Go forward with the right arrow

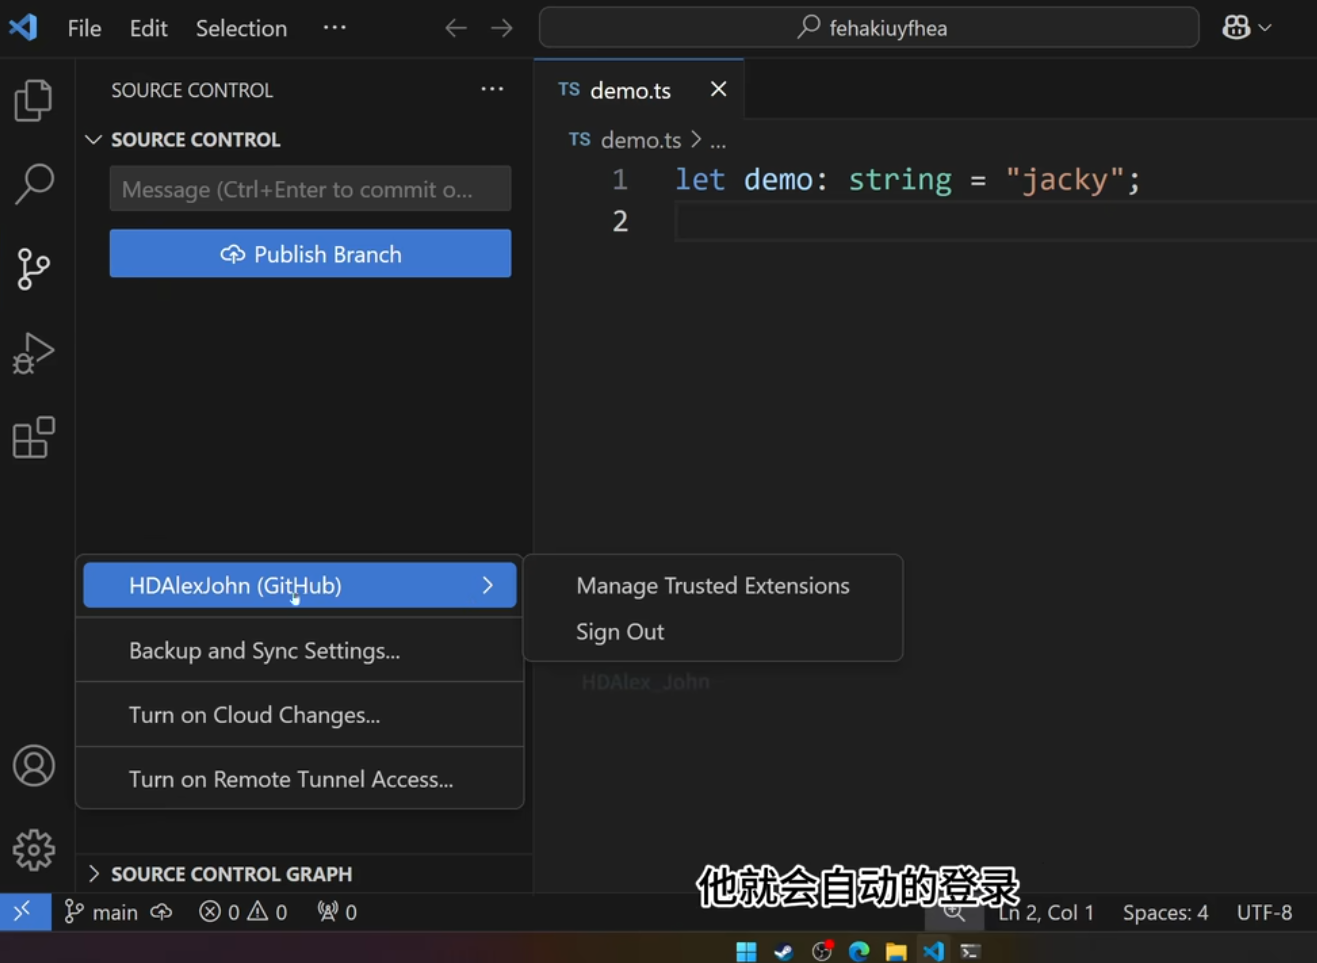point(502,28)
